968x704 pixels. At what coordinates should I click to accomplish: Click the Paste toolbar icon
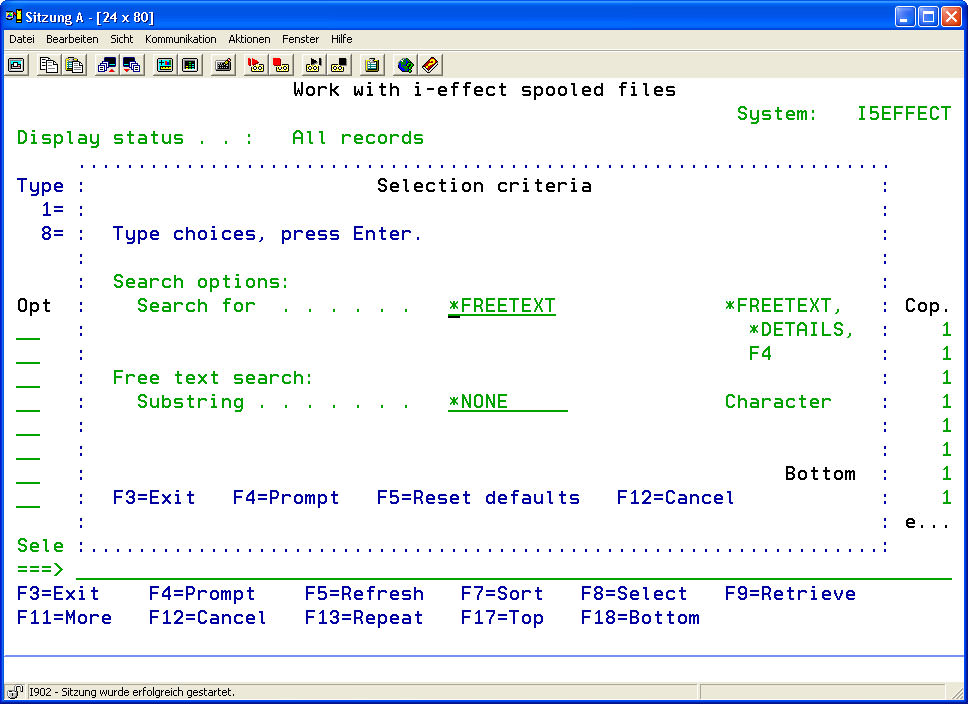click(74, 65)
